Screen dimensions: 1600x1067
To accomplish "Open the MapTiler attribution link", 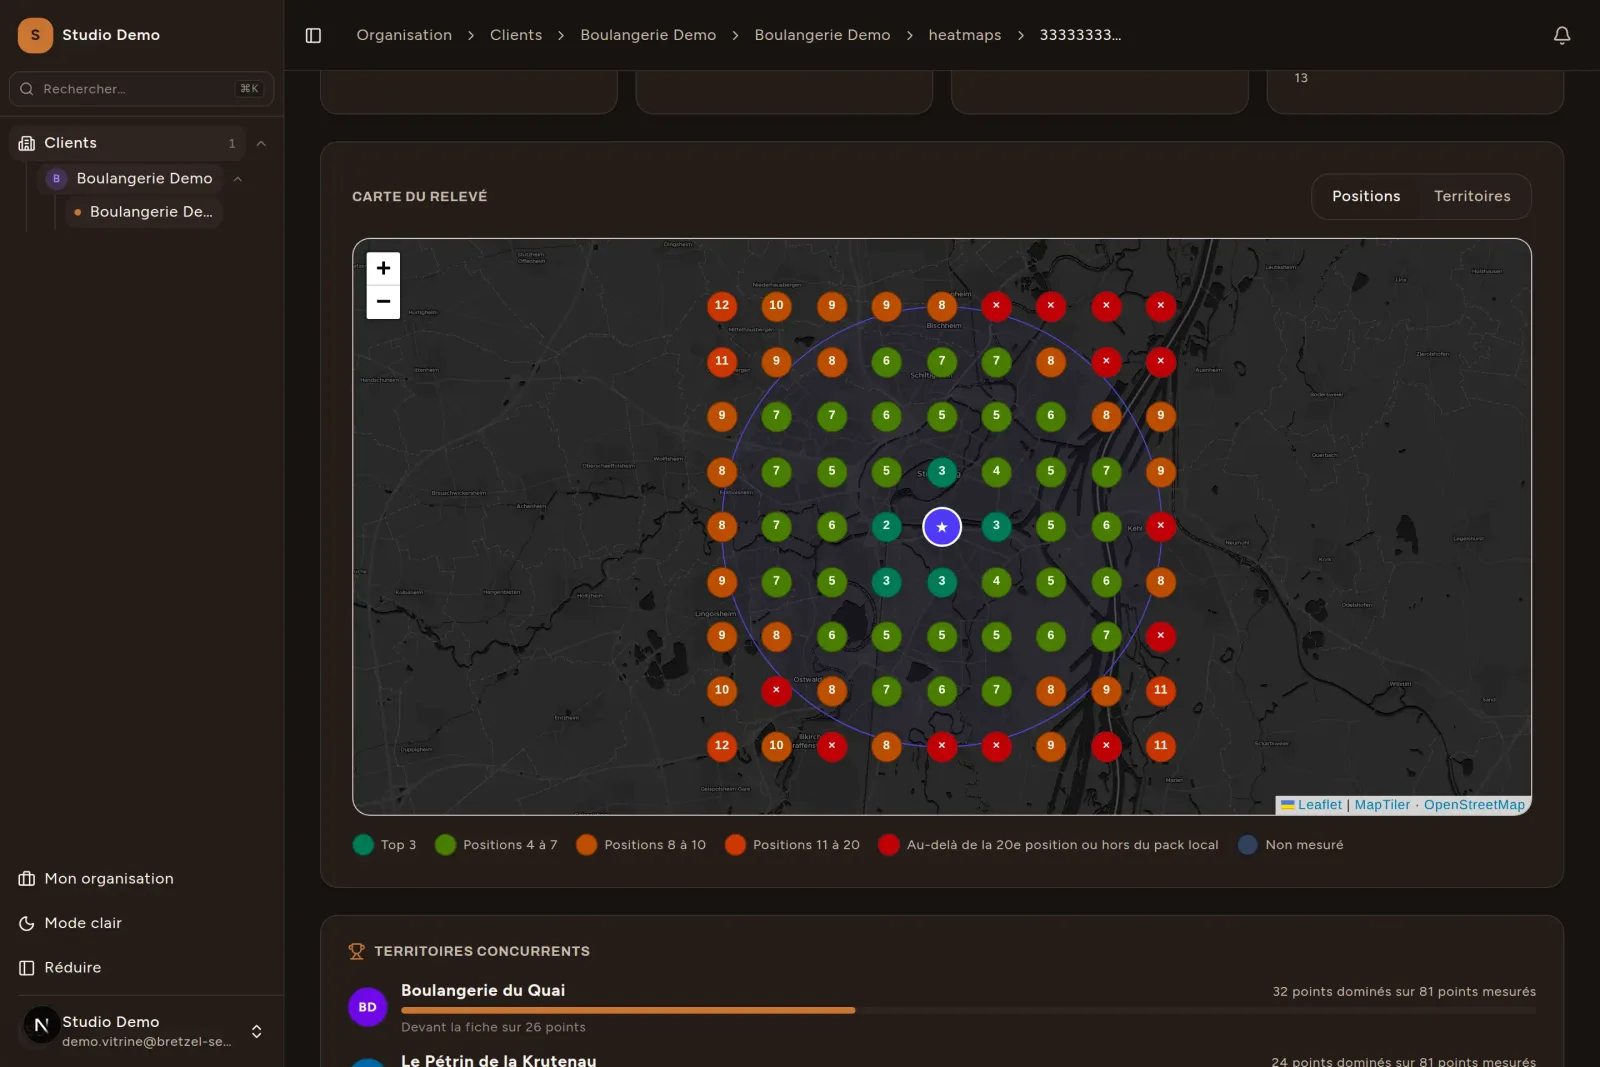I will 1382,805.
